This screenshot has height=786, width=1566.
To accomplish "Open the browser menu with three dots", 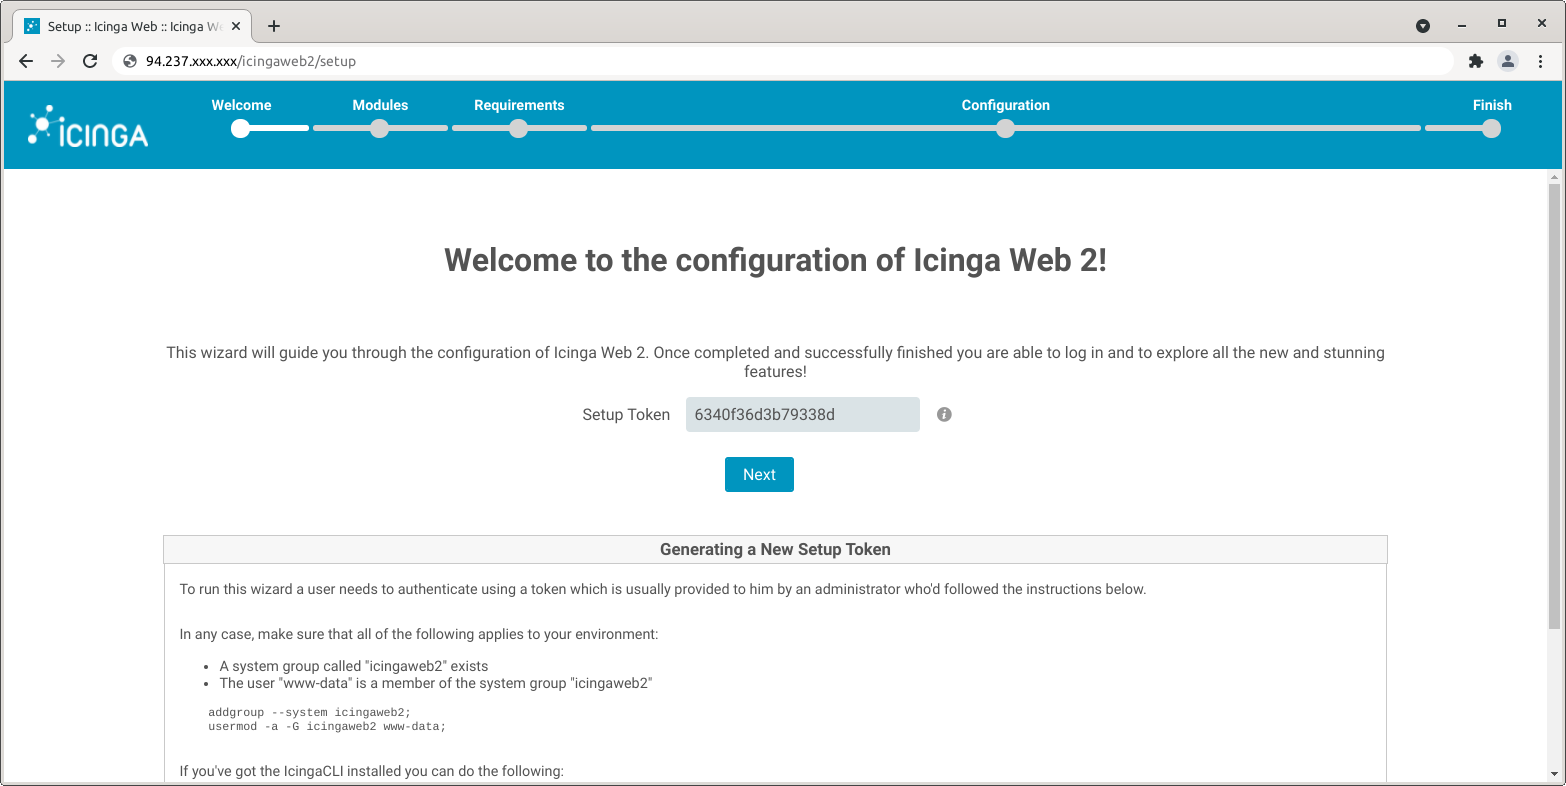I will click(x=1541, y=61).
